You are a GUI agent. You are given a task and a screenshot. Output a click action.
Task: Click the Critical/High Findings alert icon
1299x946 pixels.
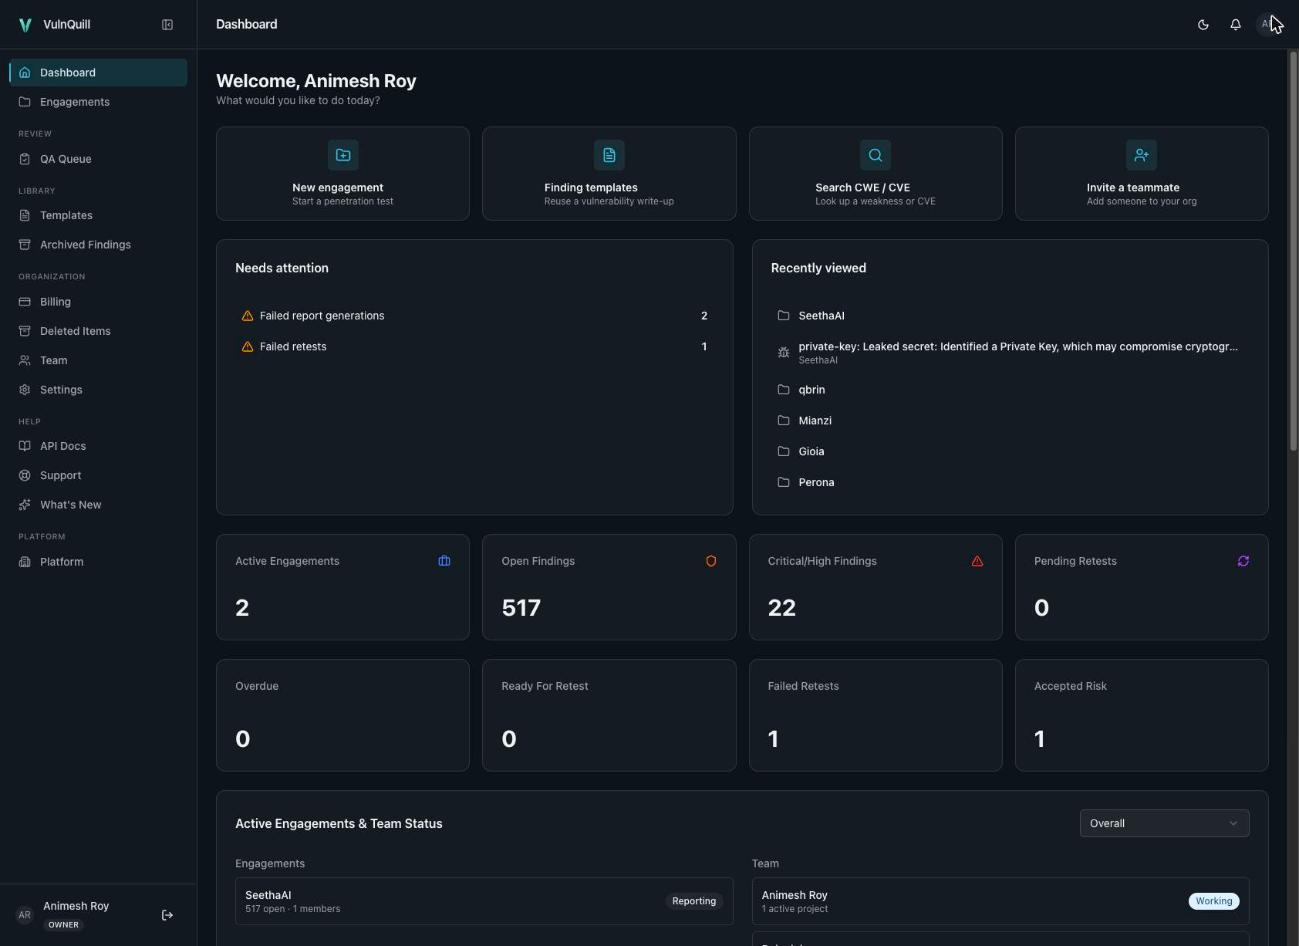pos(977,561)
